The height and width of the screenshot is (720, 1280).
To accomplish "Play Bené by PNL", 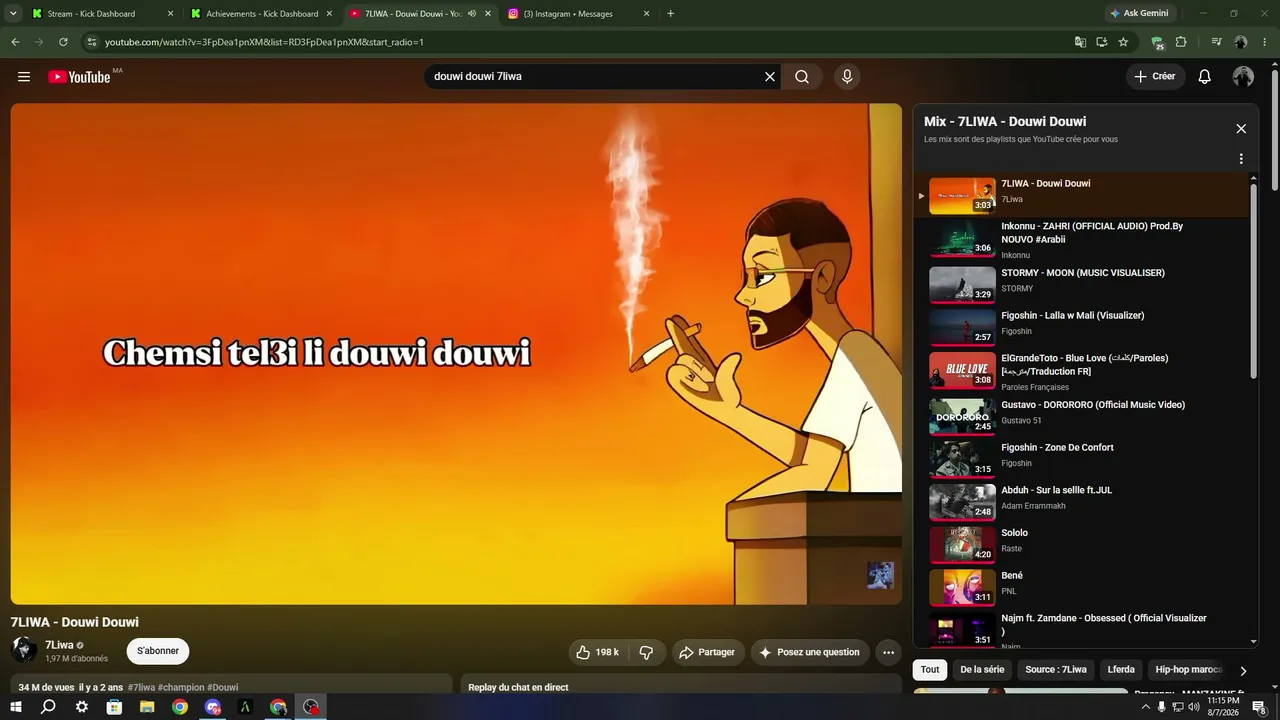I will pos(1084,587).
